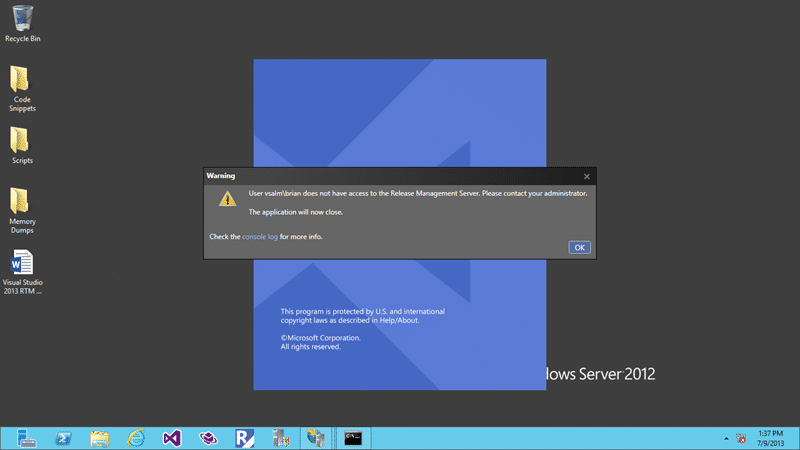Close the Warning dialog with X
This screenshot has height=450, width=800.
(x=587, y=177)
